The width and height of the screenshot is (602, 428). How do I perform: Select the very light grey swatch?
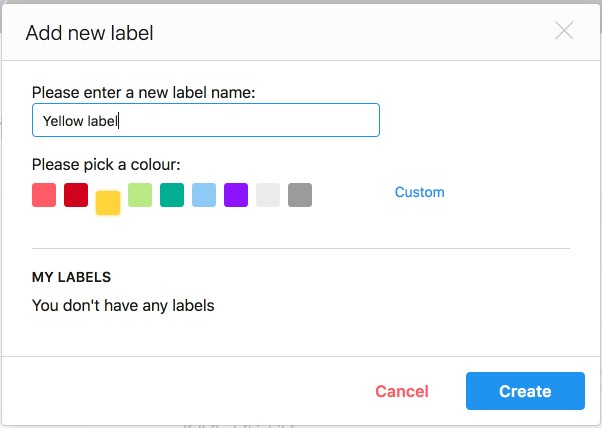268,195
